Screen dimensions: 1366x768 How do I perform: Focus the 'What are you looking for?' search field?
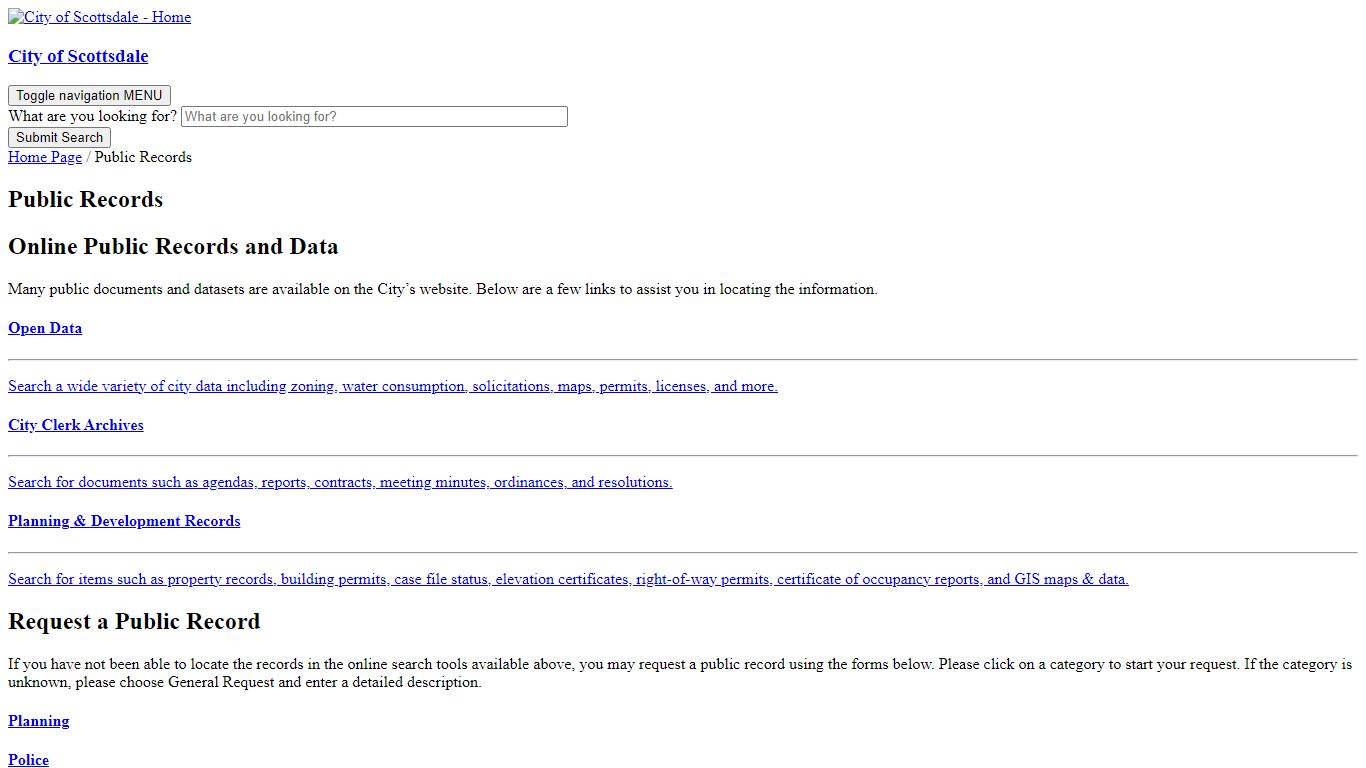coord(374,117)
